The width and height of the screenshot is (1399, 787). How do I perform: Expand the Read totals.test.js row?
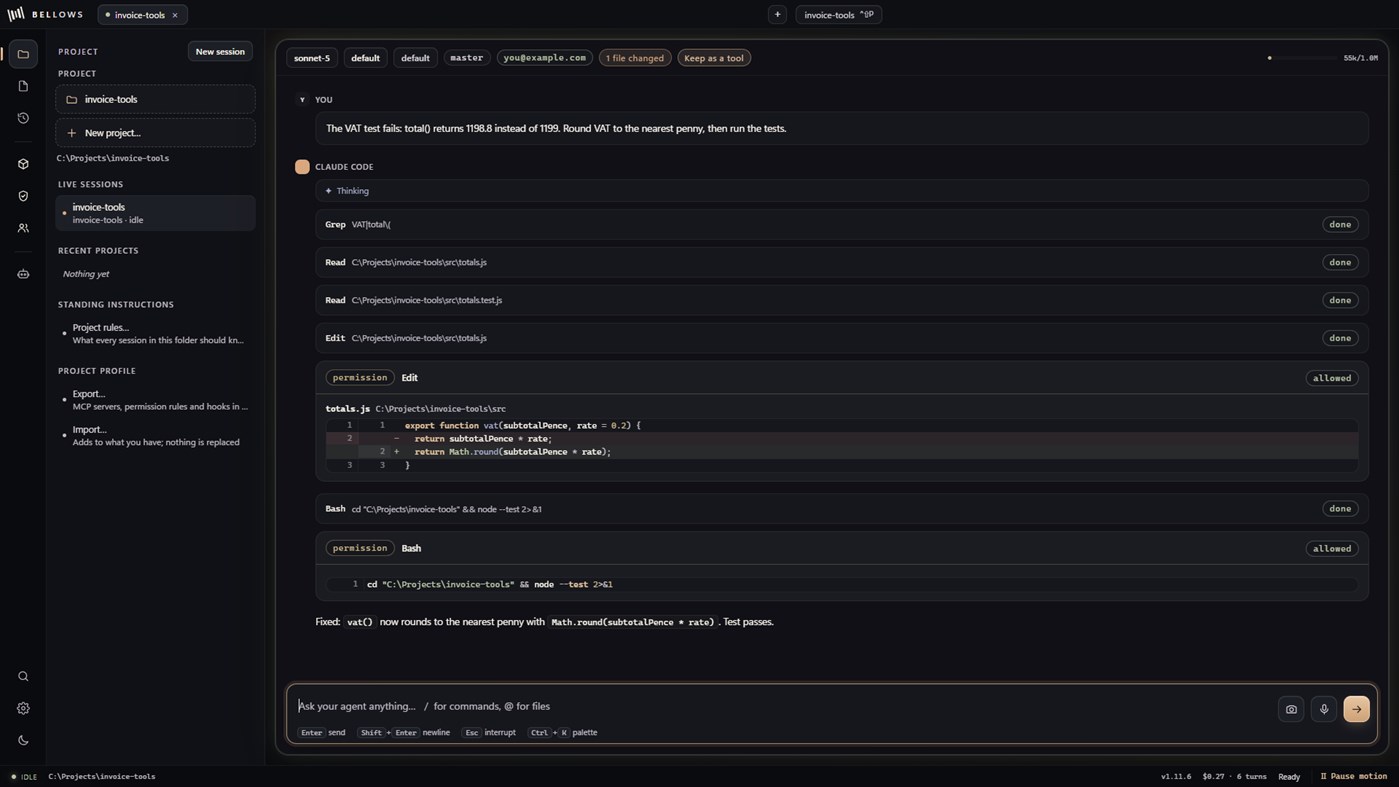(x=842, y=300)
